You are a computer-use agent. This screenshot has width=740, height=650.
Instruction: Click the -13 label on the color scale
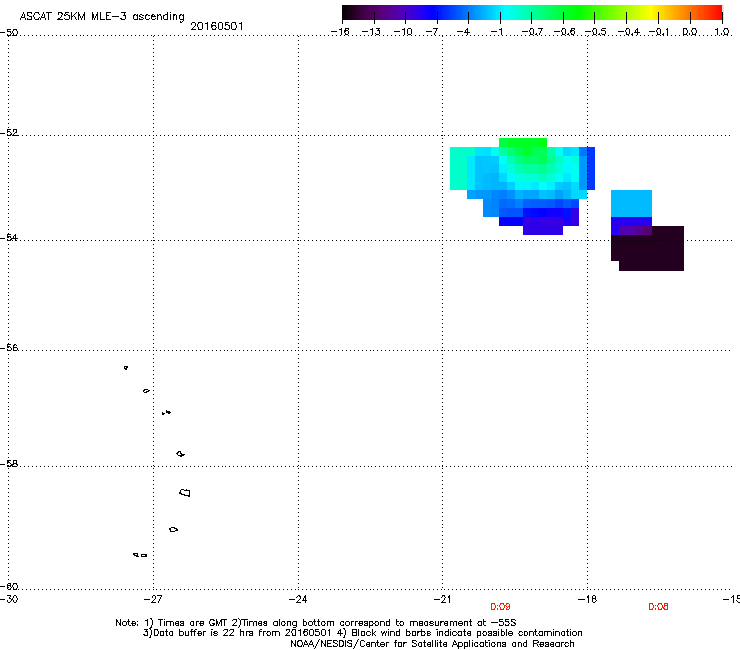click(x=371, y=32)
